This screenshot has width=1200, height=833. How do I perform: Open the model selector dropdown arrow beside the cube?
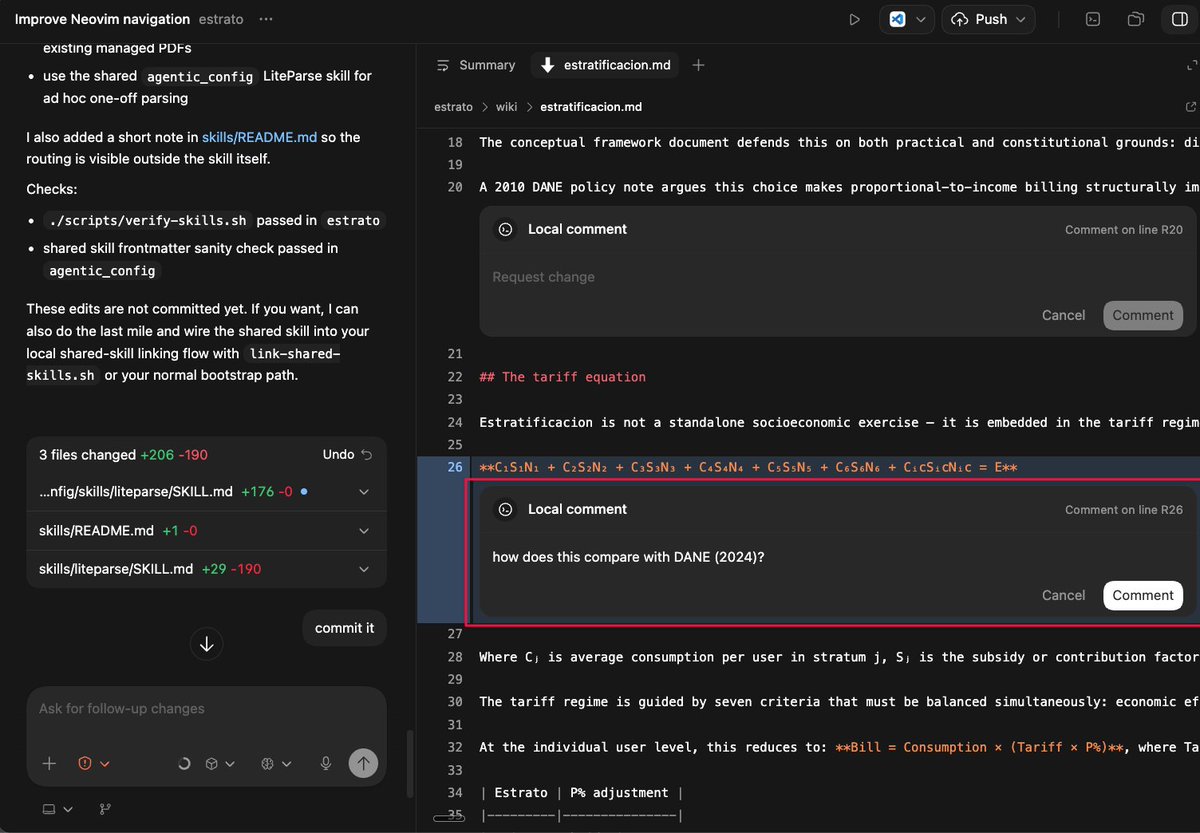[x=230, y=764]
